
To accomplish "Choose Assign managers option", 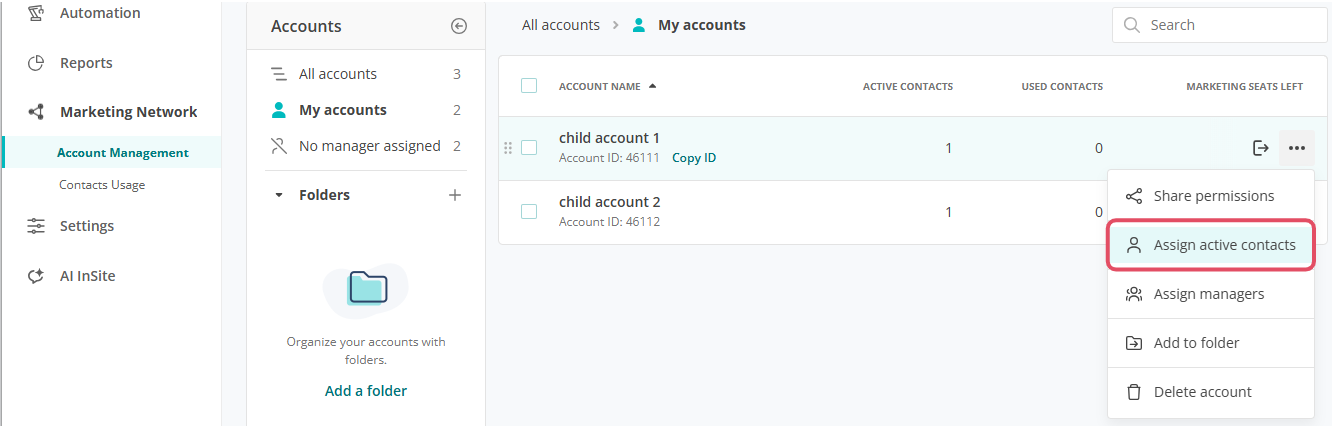I will [x=1211, y=294].
